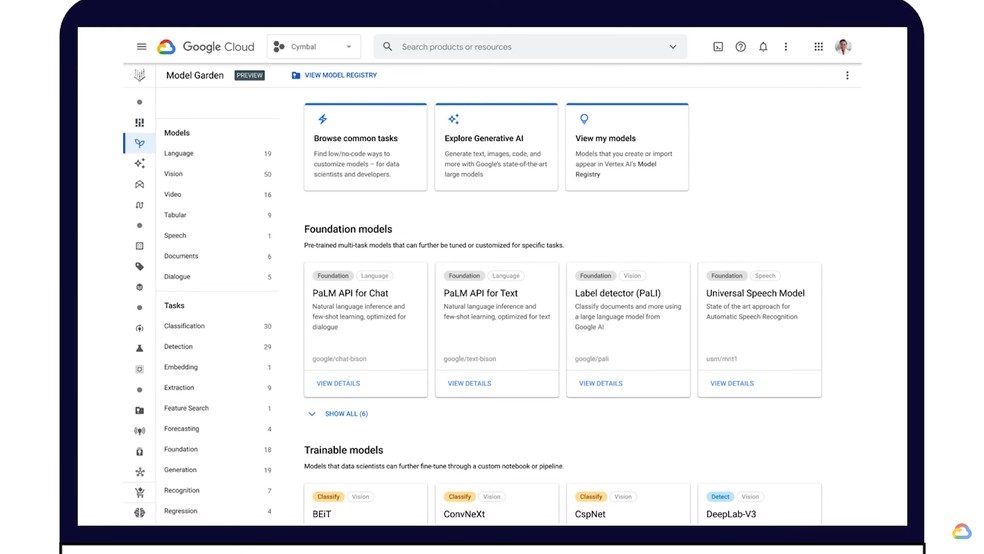Open Explore Generative AI card
Image resolution: width=984 pixels, height=554 pixels.
point(496,147)
